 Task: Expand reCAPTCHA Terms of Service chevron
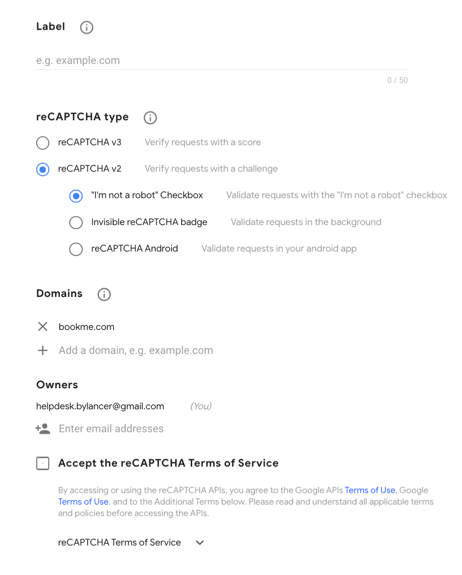[x=200, y=542]
